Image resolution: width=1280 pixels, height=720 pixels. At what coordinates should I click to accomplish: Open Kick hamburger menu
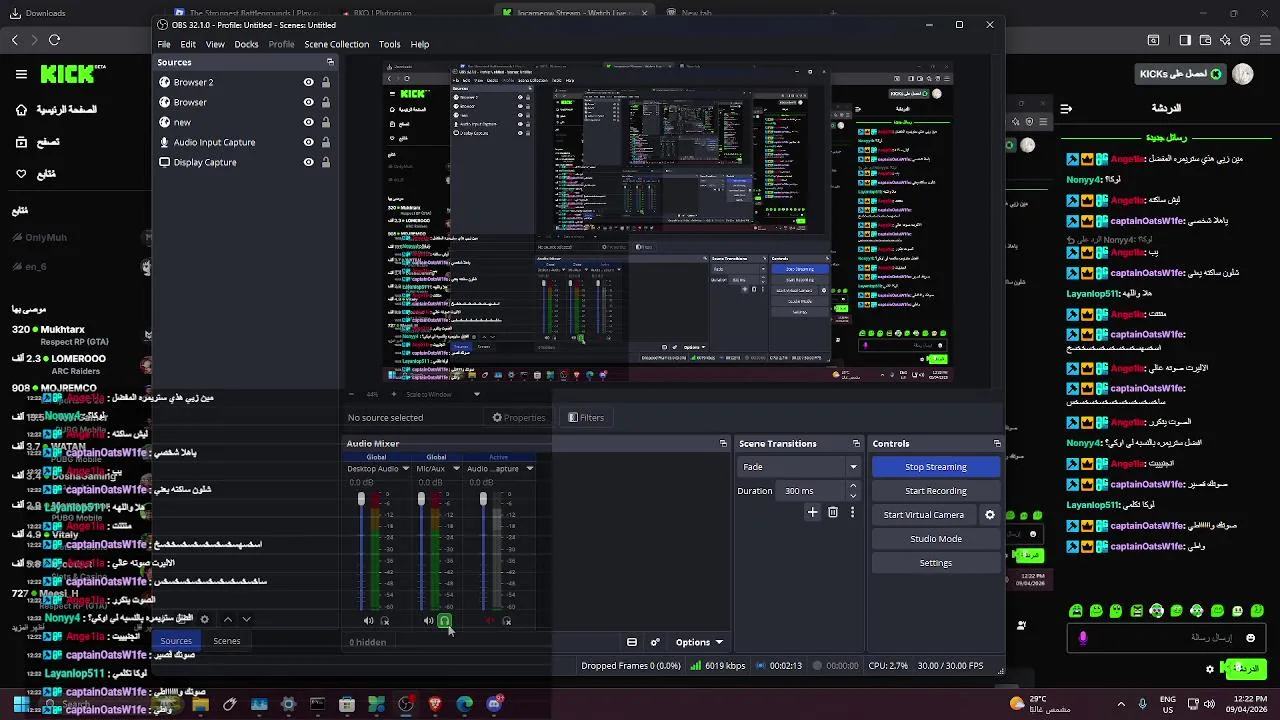[x=21, y=74]
